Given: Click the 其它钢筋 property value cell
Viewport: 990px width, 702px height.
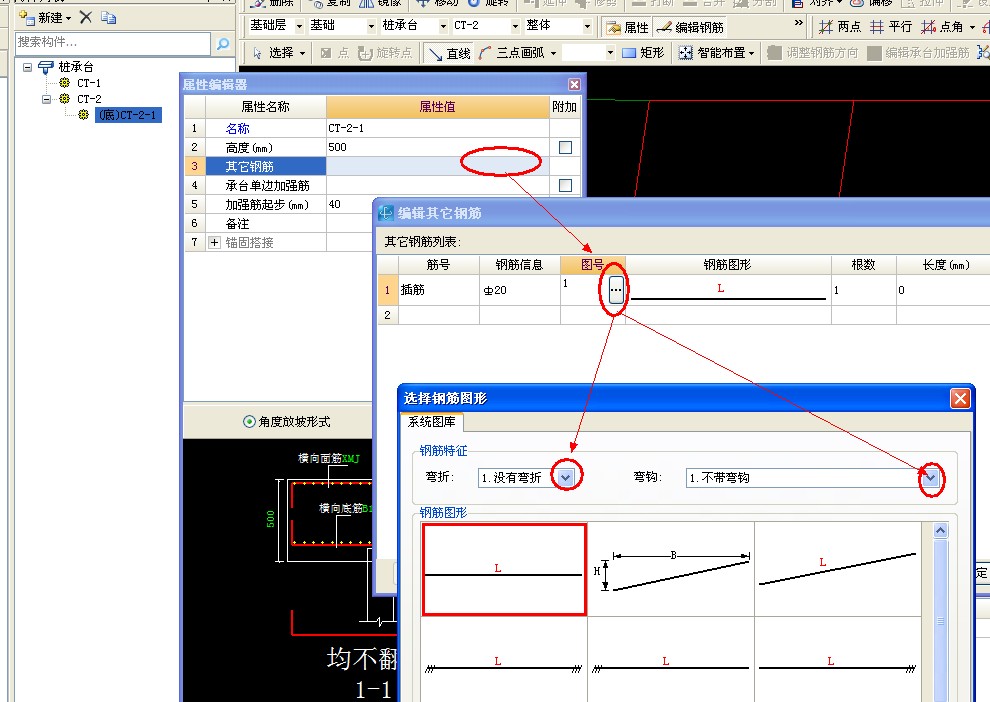Looking at the screenshot, I should coord(438,166).
